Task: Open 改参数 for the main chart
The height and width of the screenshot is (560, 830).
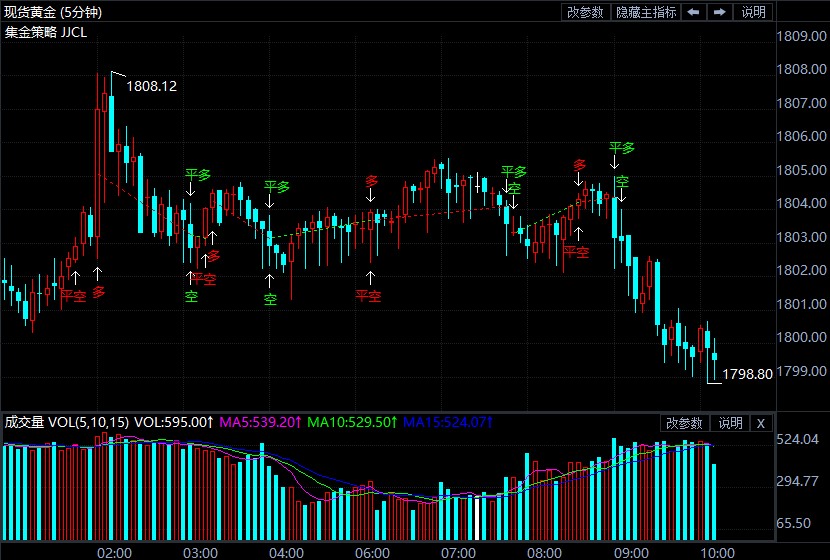Action: 586,12
